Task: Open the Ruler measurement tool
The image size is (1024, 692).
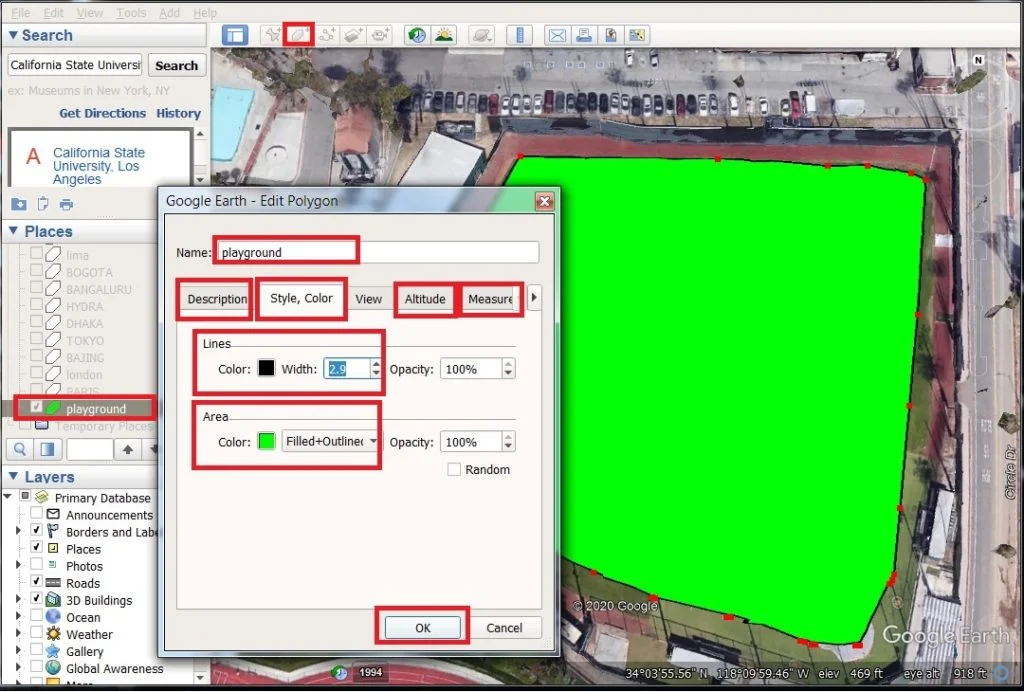Action: tap(518, 35)
